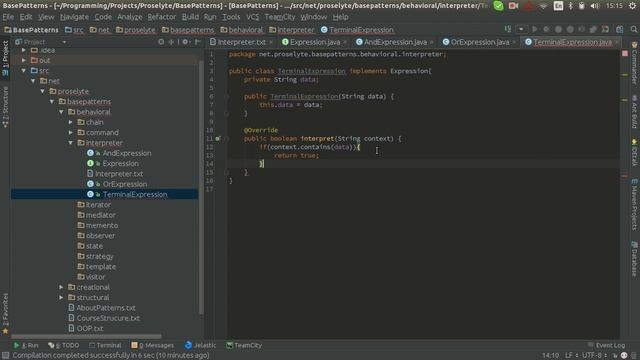Open the Refactor menu
The width and height of the screenshot is (640, 360).
click(x=162, y=17)
